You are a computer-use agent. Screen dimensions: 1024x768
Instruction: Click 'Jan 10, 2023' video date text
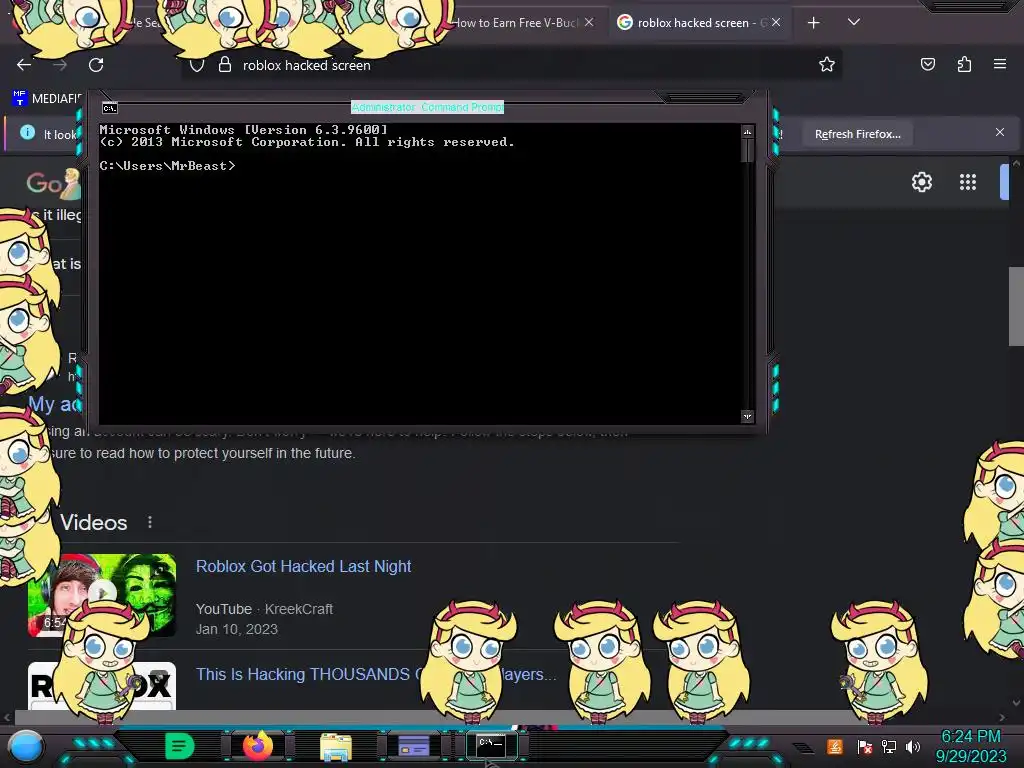[x=236, y=629]
